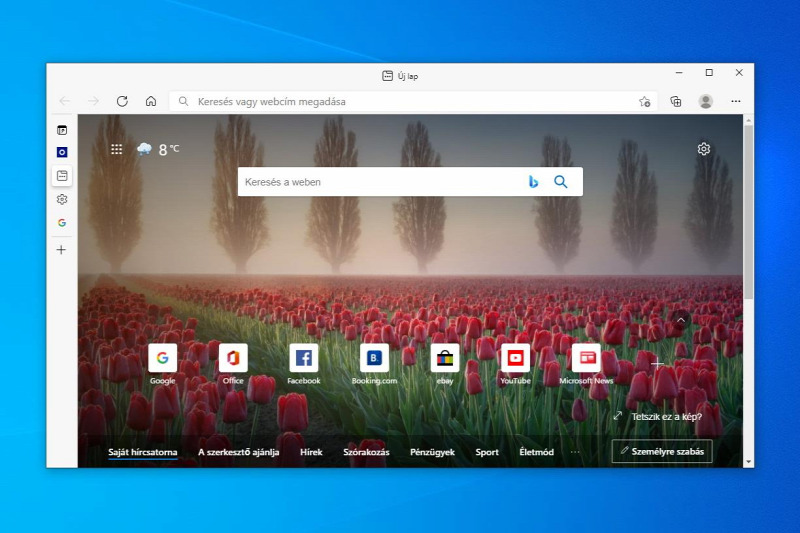The image size is (800, 533).
Task: Open the Microsoft News quick link tile
Action: pos(586,364)
